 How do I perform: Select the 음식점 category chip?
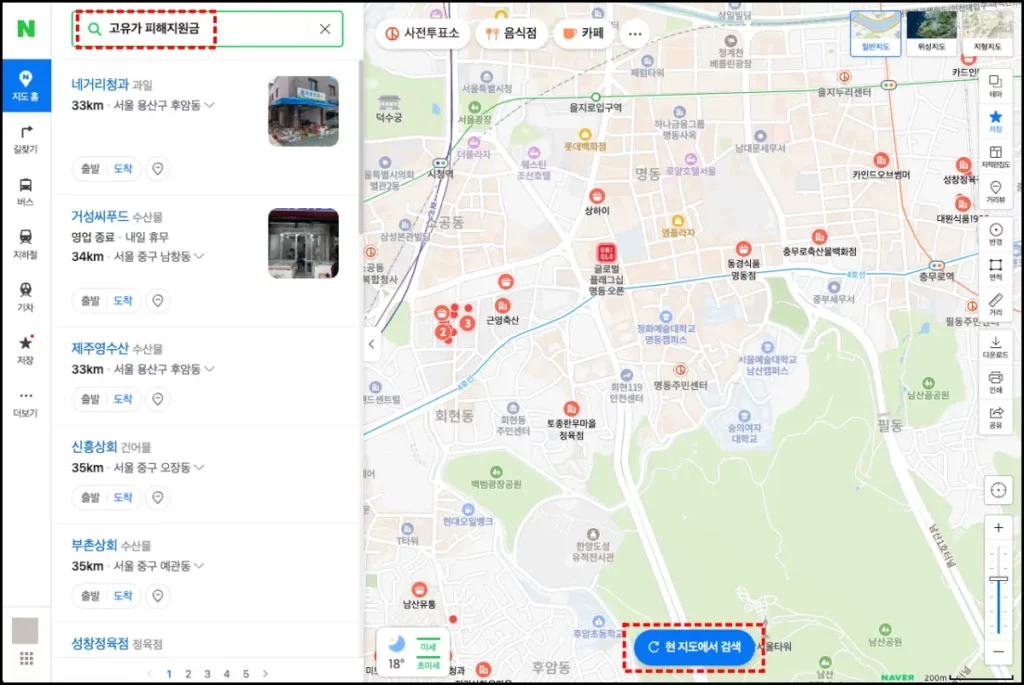(511, 33)
